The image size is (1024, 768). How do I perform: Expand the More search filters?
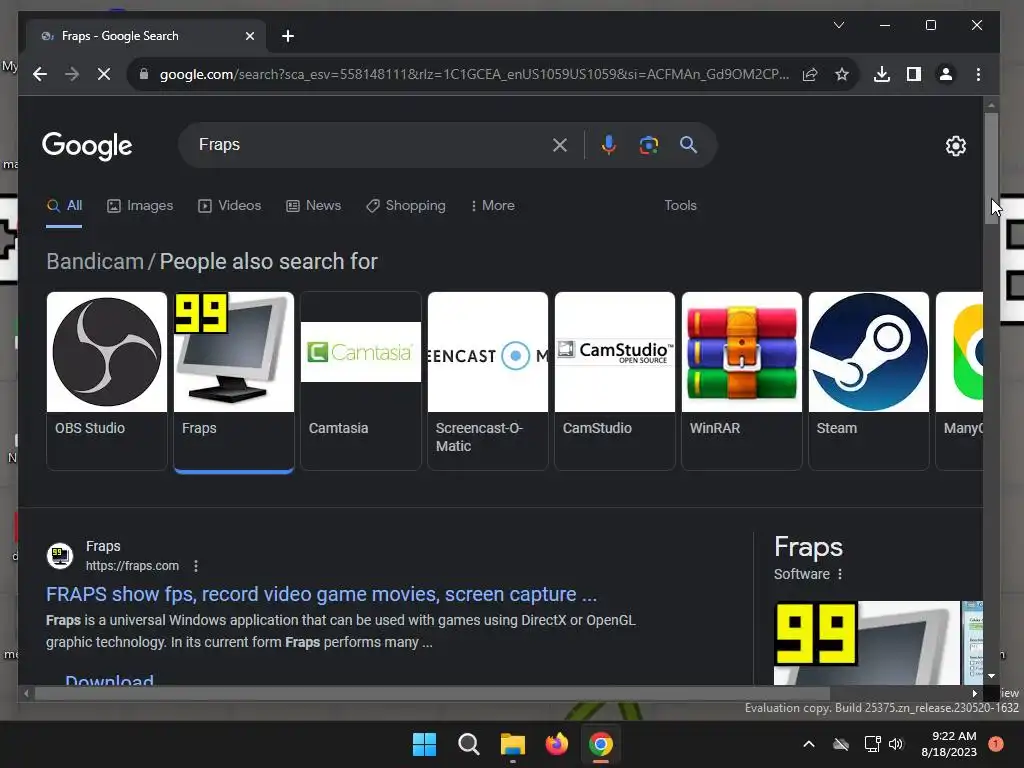pos(492,206)
